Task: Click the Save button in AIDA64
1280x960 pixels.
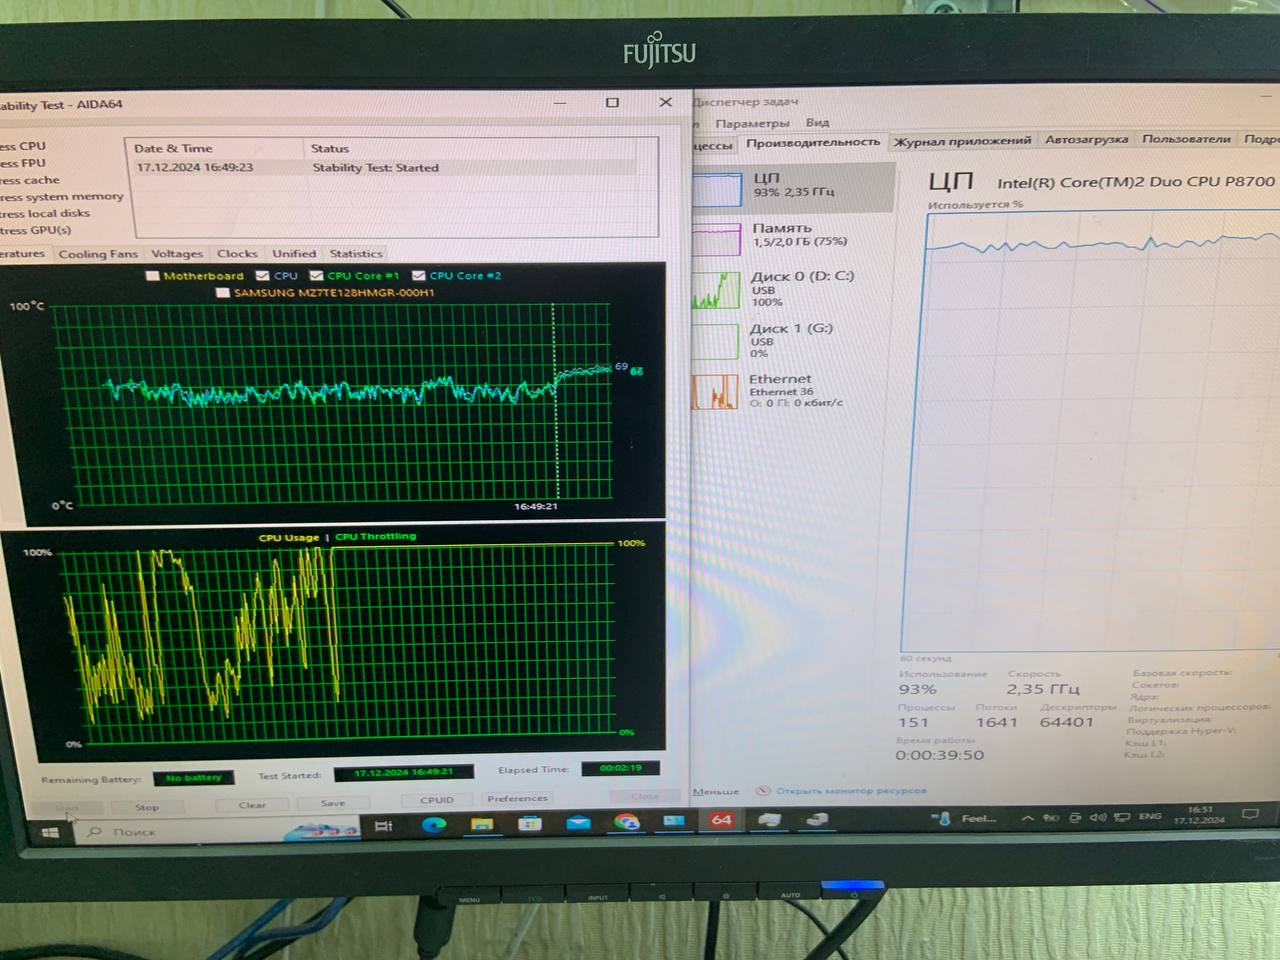Action: (333, 803)
